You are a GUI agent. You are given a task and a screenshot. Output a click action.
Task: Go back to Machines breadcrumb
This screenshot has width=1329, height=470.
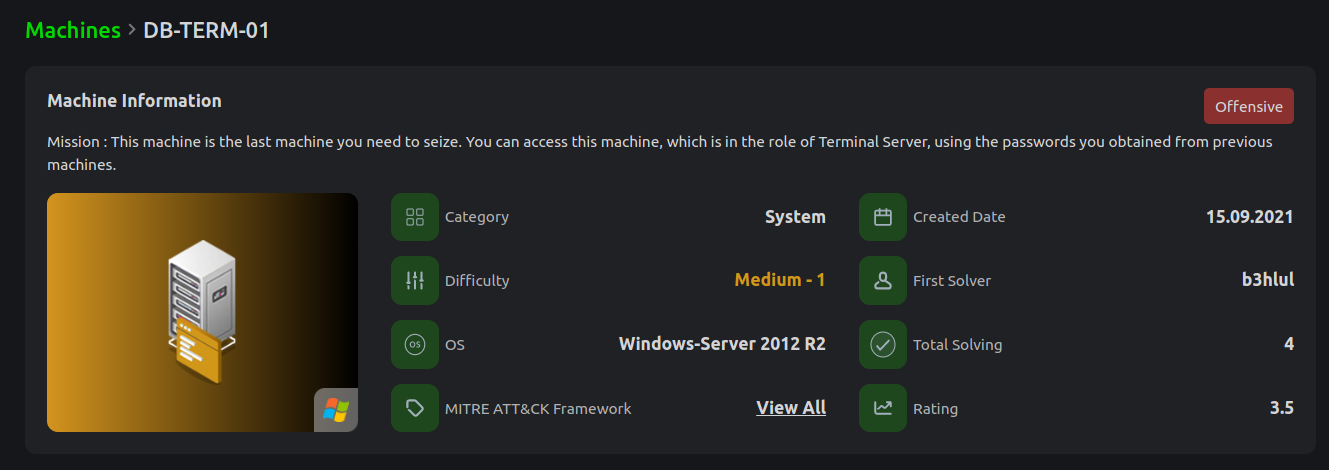click(73, 30)
